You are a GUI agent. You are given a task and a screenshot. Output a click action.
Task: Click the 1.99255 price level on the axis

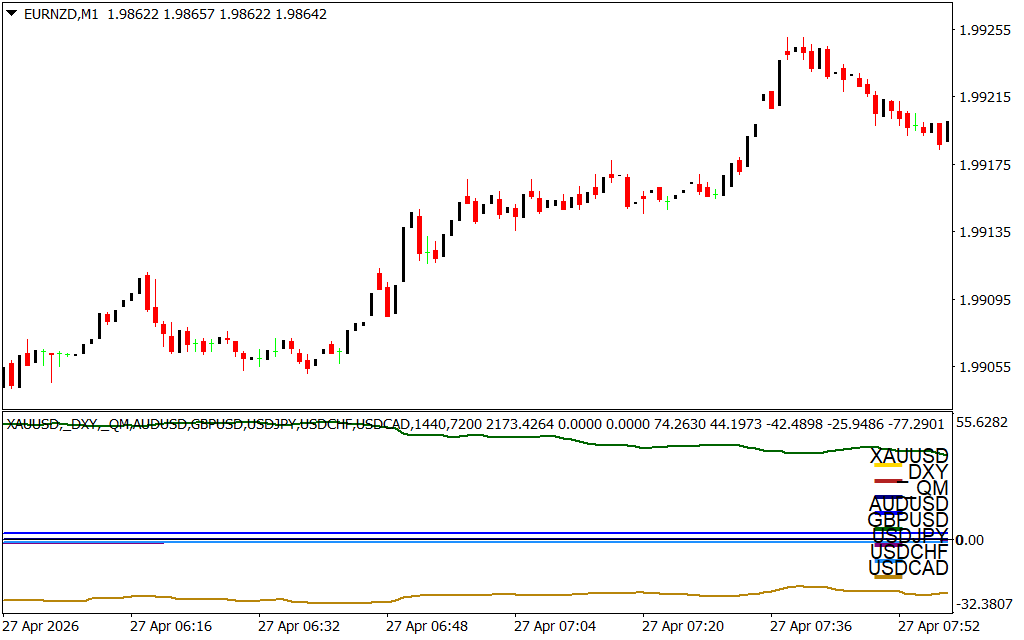coord(984,30)
